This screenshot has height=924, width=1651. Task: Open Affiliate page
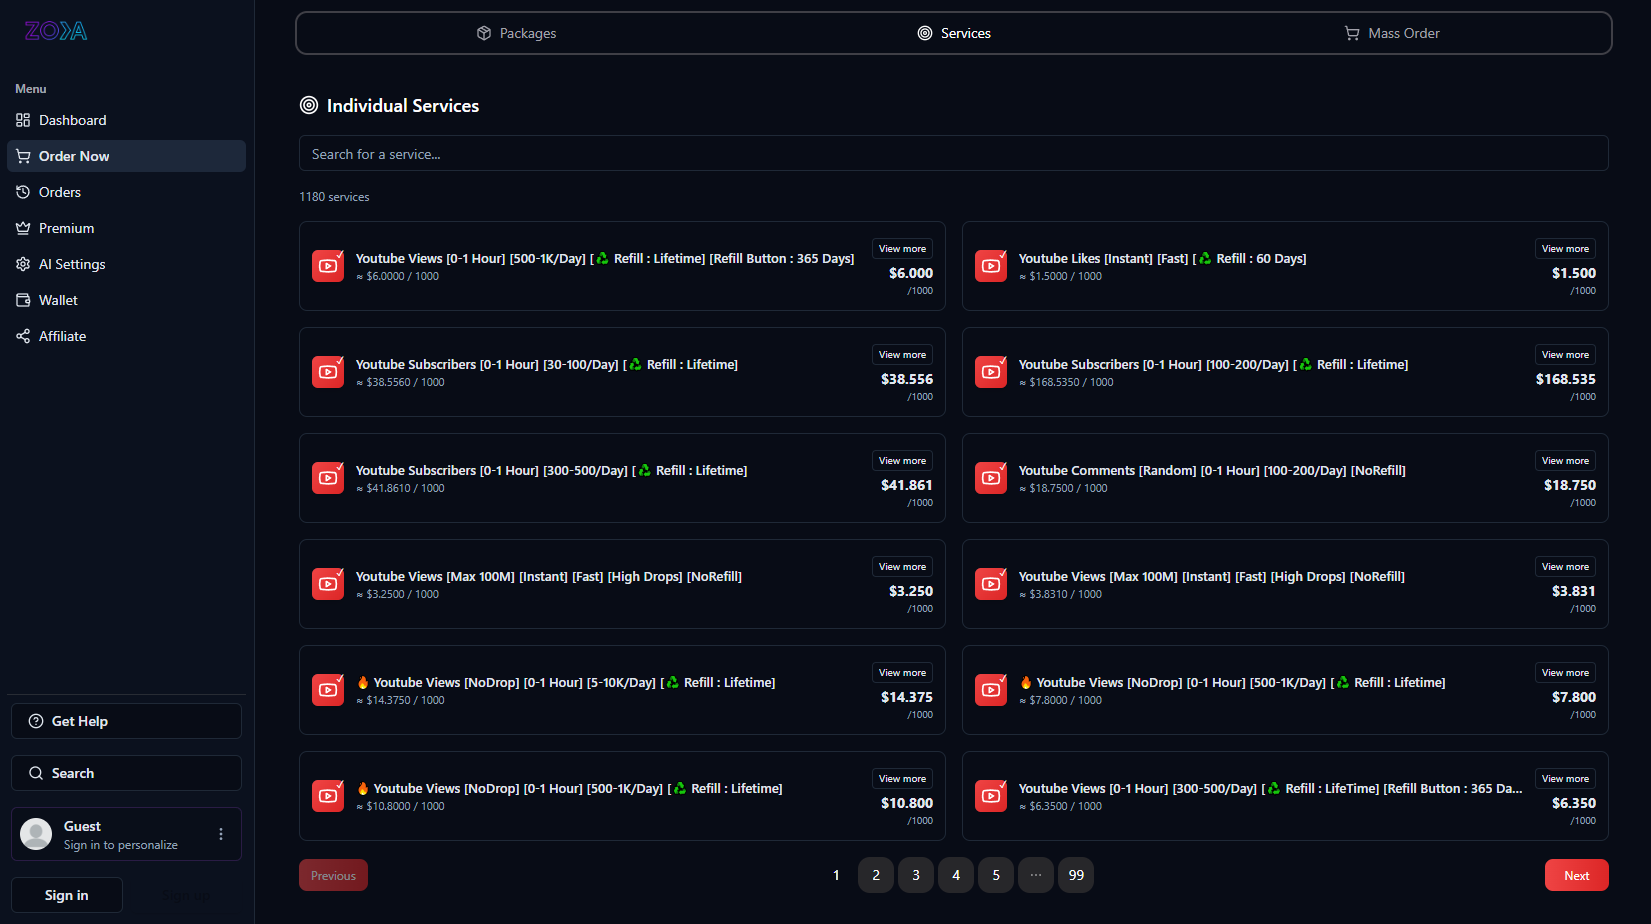pyautogui.click(x=126, y=336)
